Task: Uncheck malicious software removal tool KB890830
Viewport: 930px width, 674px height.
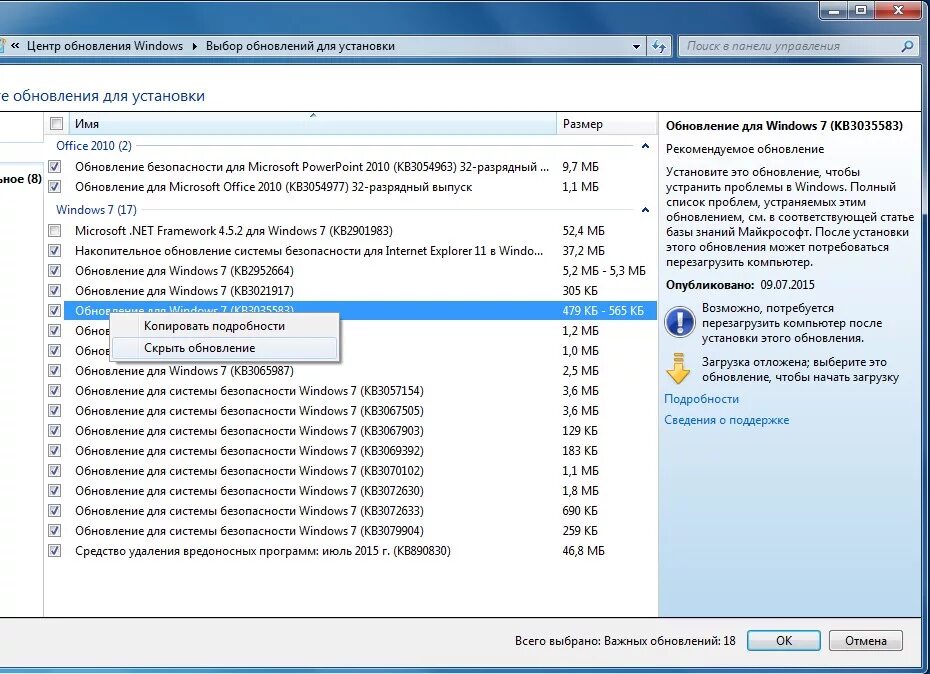Action: [x=55, y=551]
